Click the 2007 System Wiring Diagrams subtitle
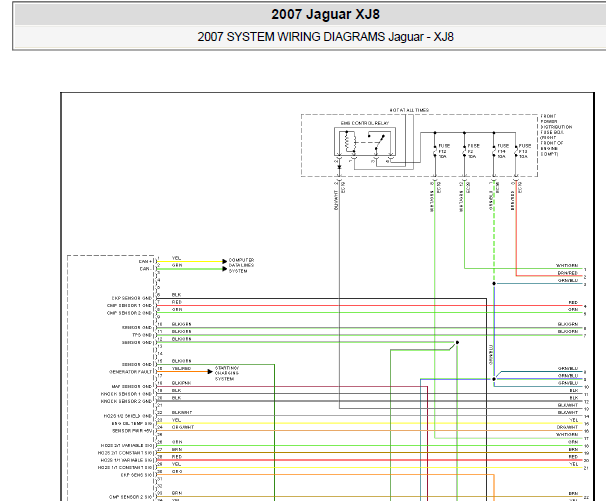 click(x=325, y=37)
